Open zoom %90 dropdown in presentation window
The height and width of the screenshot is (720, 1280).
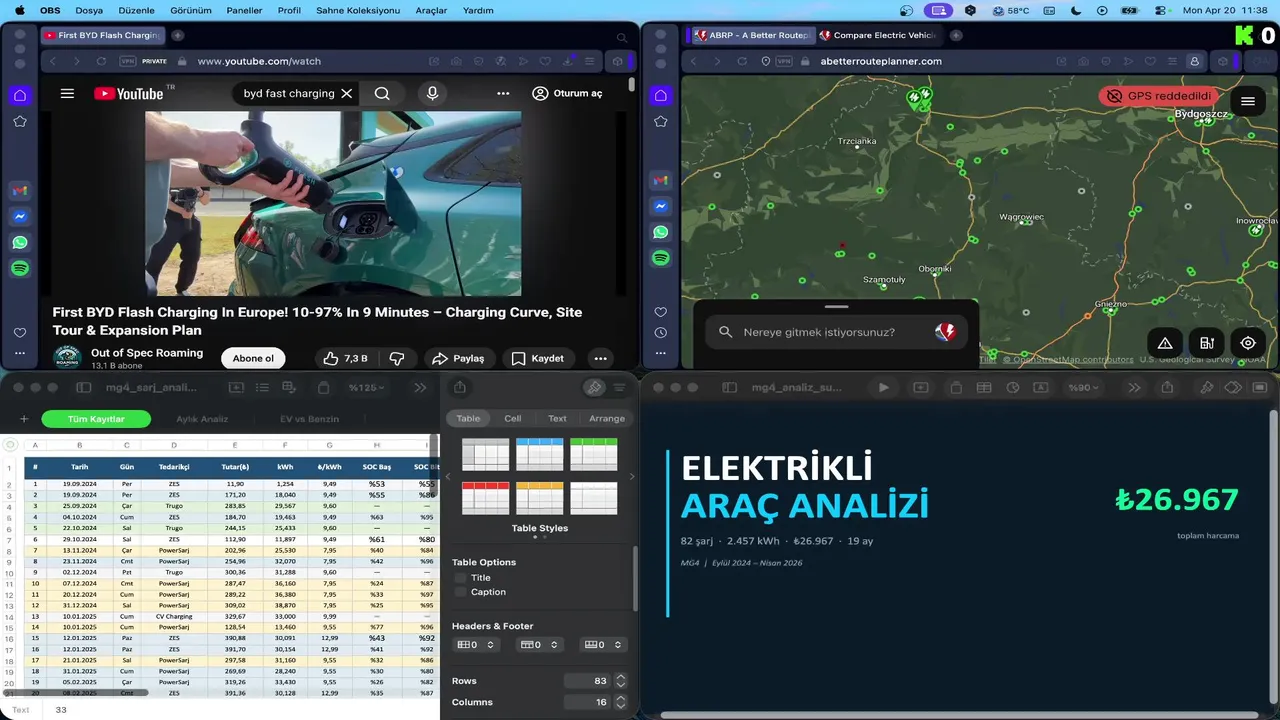click(1086, 388)
